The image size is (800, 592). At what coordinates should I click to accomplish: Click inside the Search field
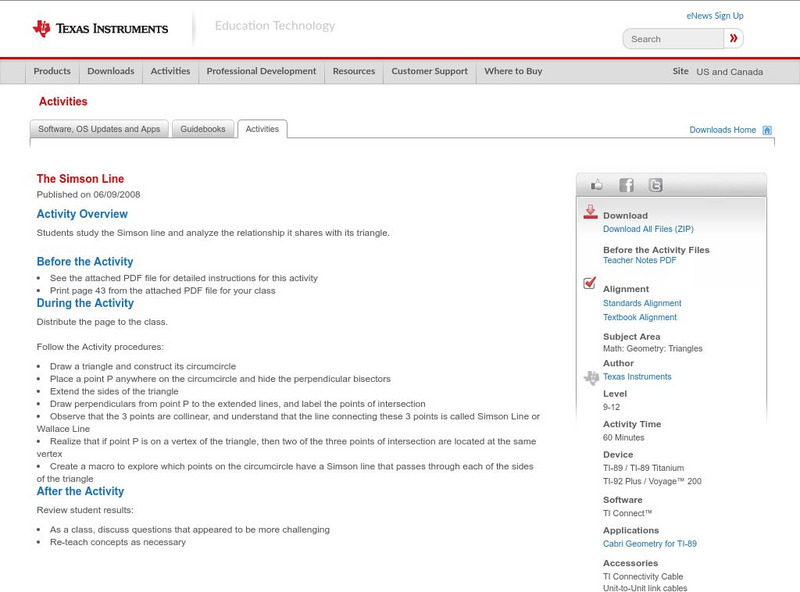point(672,38)
